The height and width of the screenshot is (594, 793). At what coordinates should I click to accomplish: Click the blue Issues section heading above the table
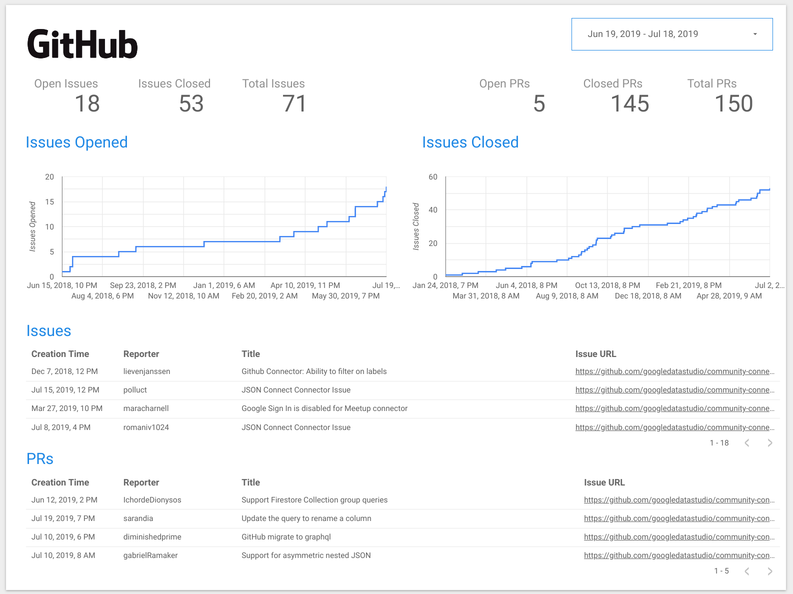coord(49,331)
